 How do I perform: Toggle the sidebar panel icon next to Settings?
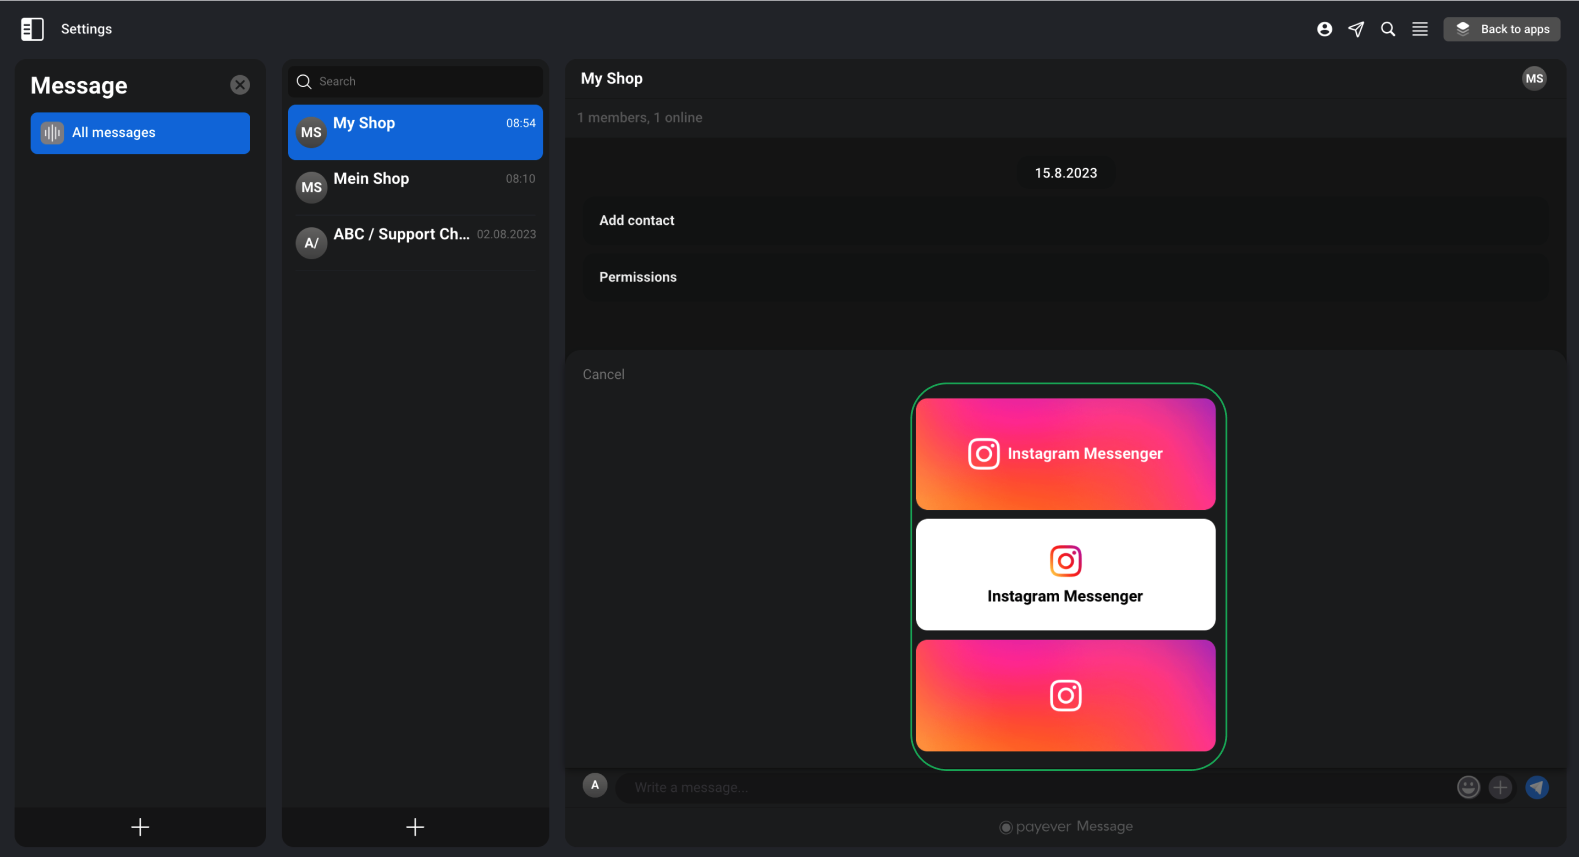[32, 29]
